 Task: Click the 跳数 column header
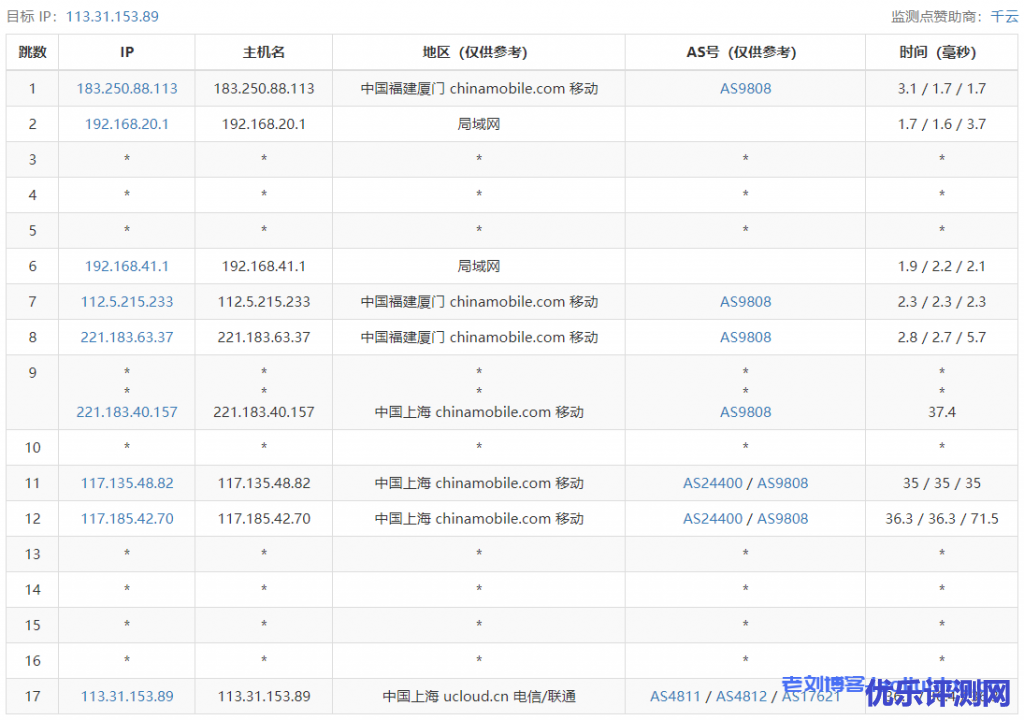tap(32, 52)
